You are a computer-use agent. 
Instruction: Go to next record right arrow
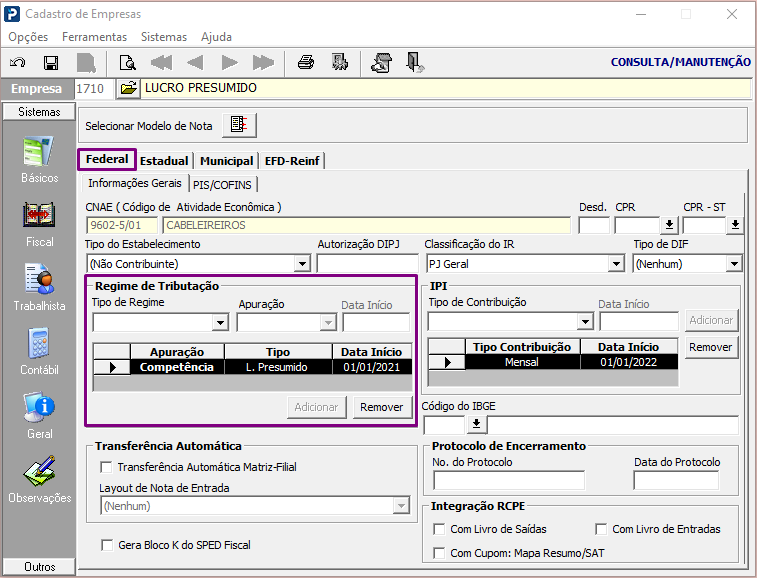tap(229, 63)
